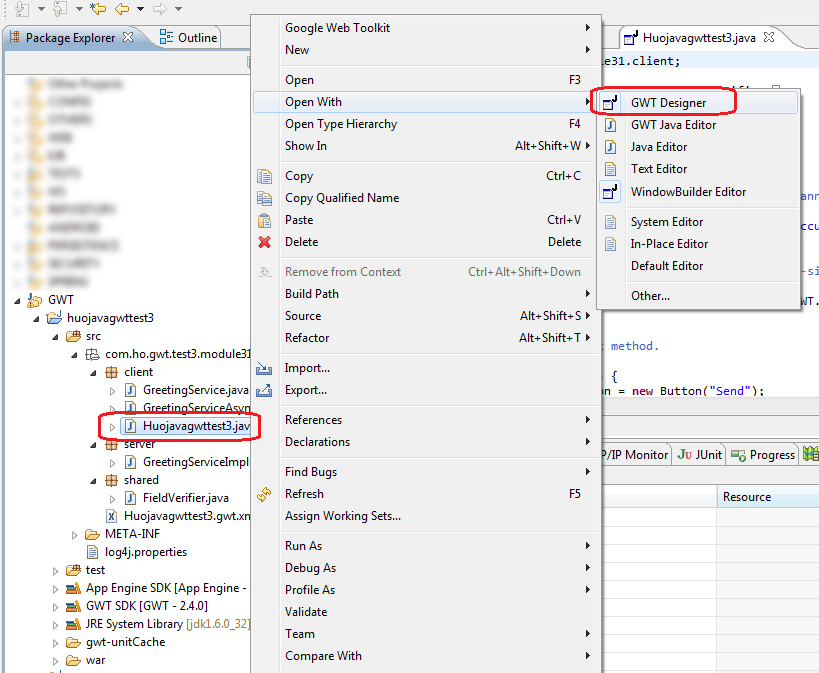This screenshot has width=819, height=673.
Task: Open the file with GWT Designer
Action: point(672,101)
